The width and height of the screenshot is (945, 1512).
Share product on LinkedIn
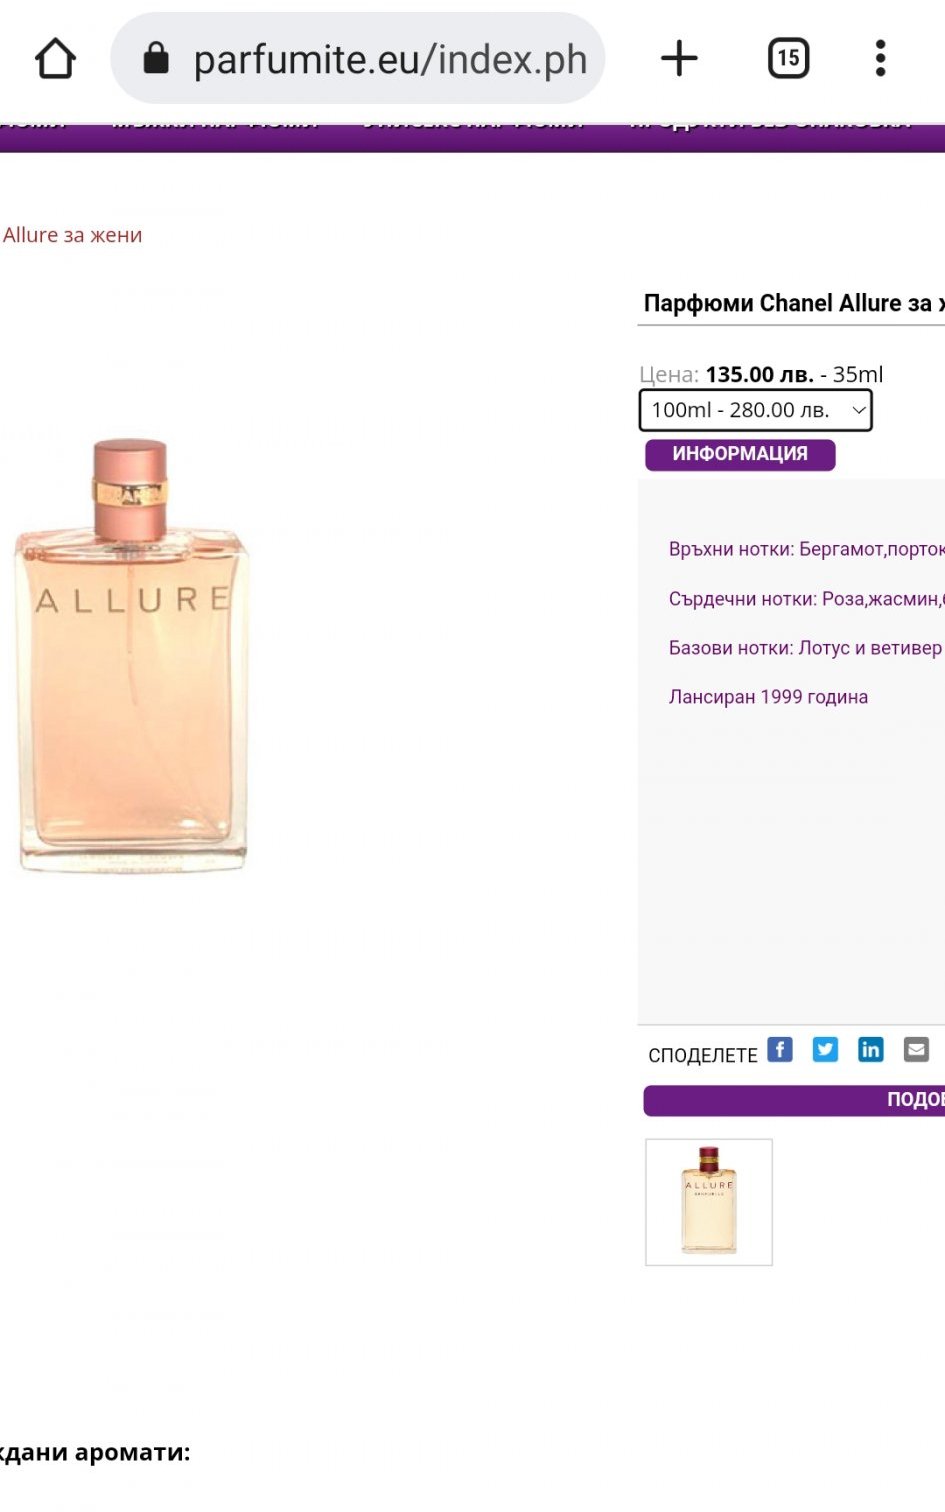click(x=871, y=1049)
